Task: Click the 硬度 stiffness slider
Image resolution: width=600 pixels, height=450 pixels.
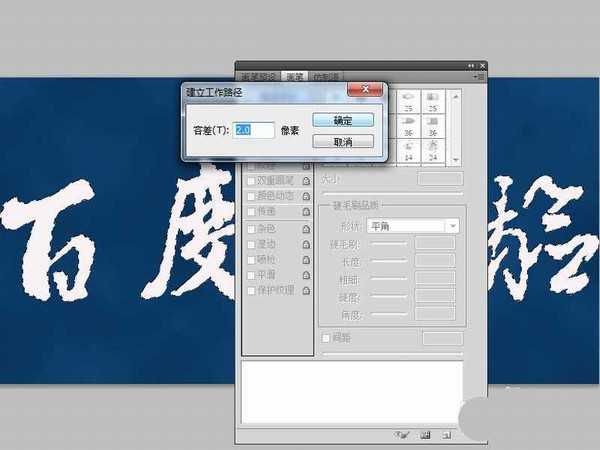Action: 389,296
